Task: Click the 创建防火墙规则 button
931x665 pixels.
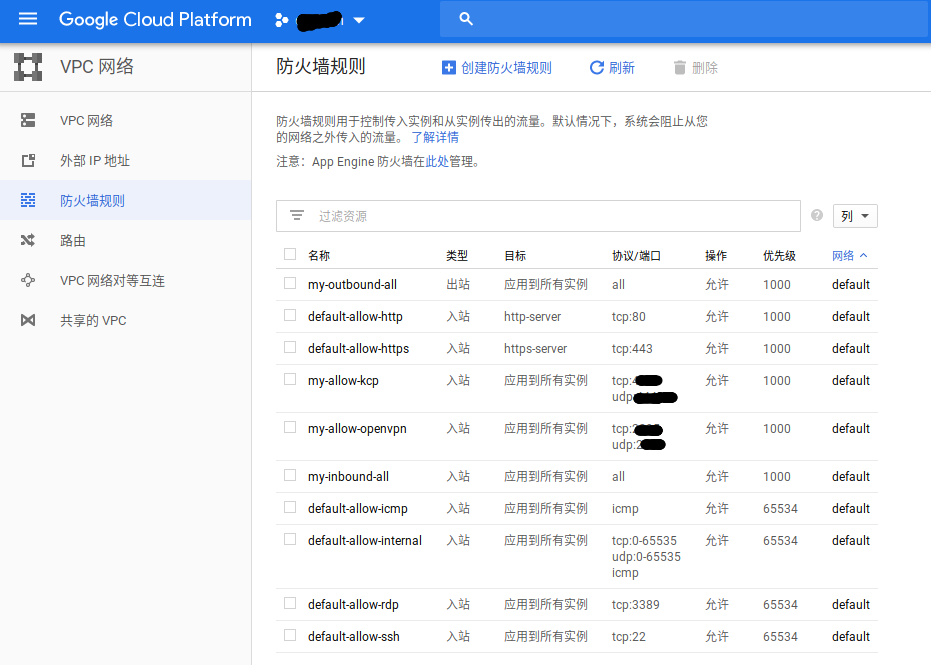Action: (x=497, y=68)
